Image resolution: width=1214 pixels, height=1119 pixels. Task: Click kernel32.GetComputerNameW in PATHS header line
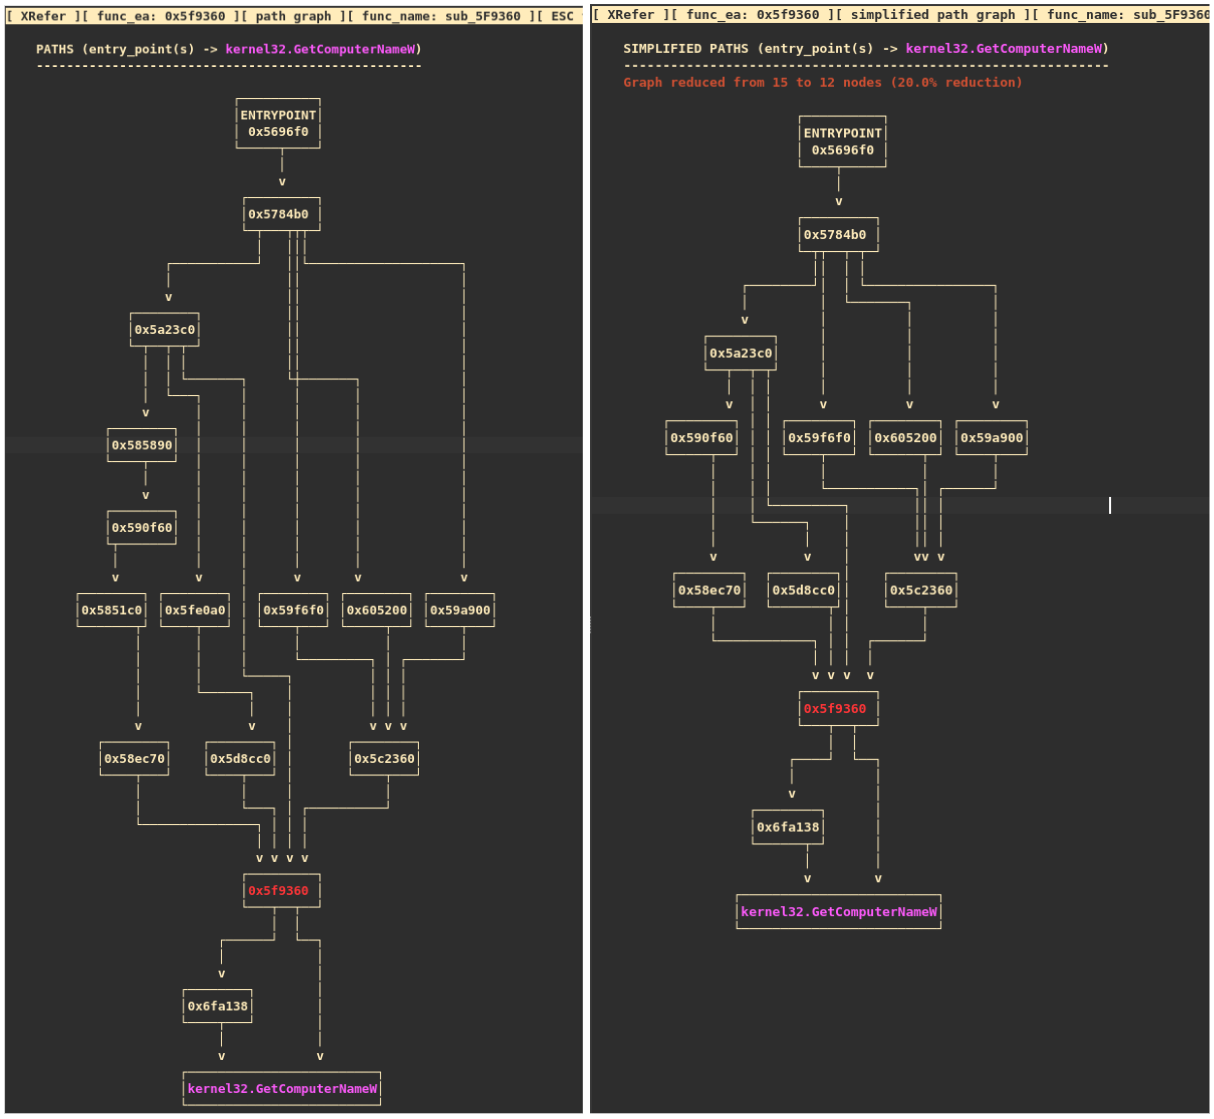320,49
